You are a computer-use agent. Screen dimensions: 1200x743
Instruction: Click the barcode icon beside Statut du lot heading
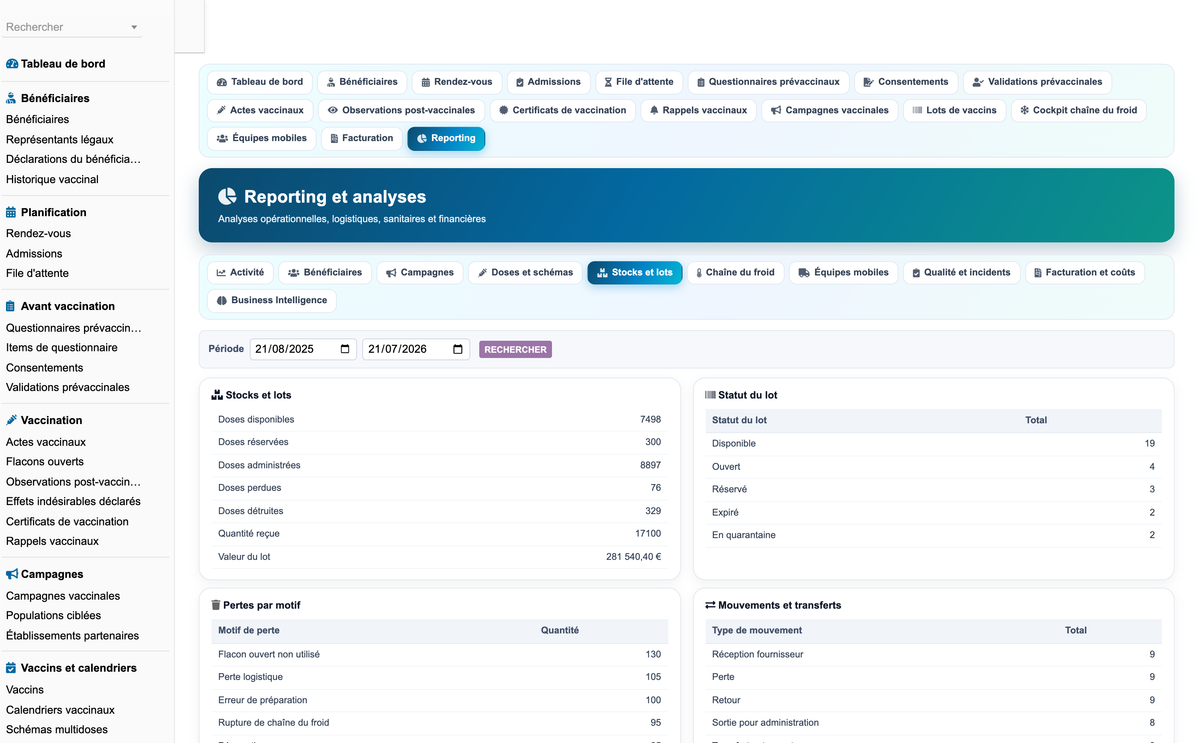(x=710, y=395)
